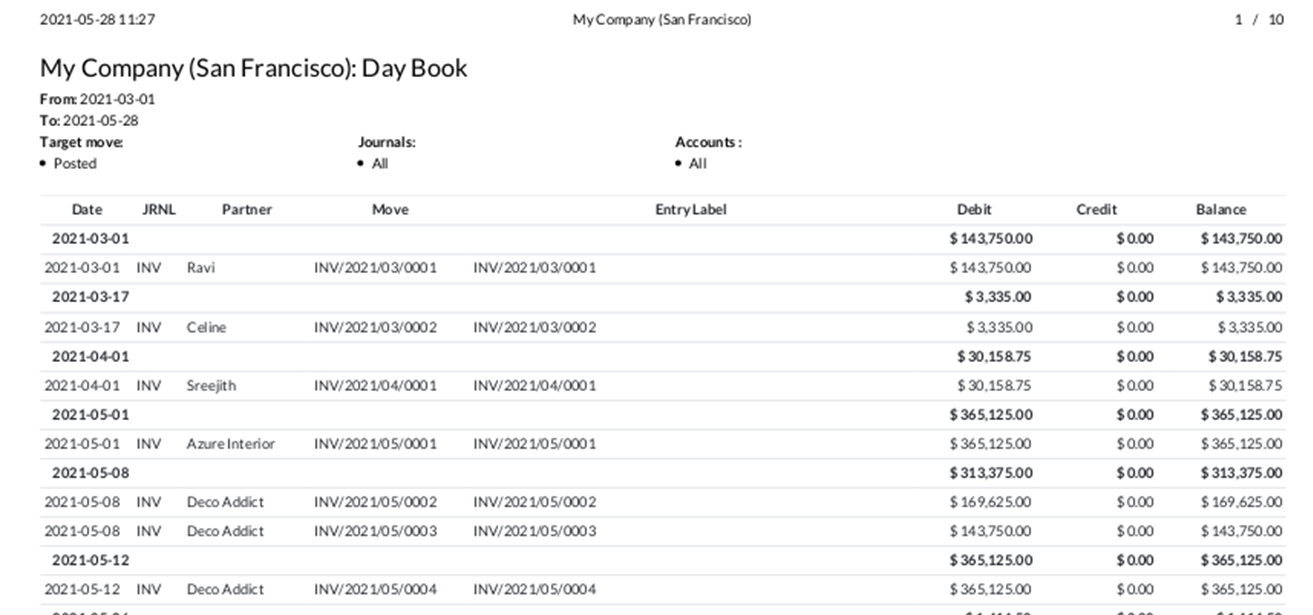Click the All value under Journals
This screenshot has width=1313, height=615.
[380, 163]
